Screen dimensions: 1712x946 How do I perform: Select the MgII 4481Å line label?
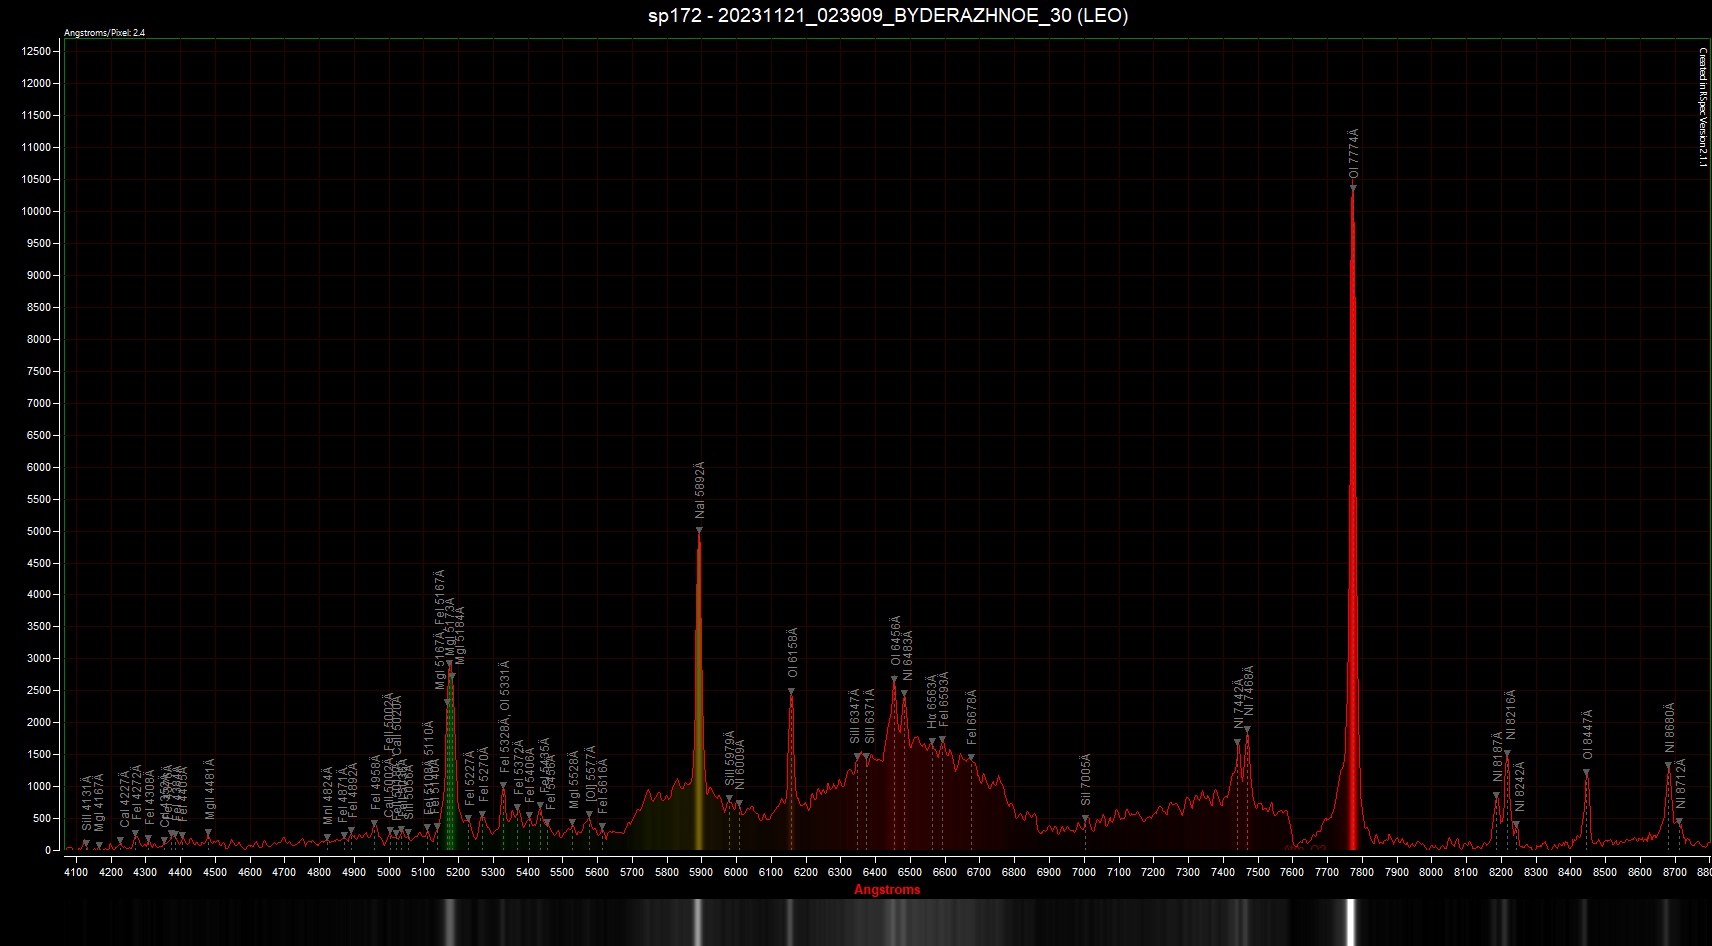[210, 789]
